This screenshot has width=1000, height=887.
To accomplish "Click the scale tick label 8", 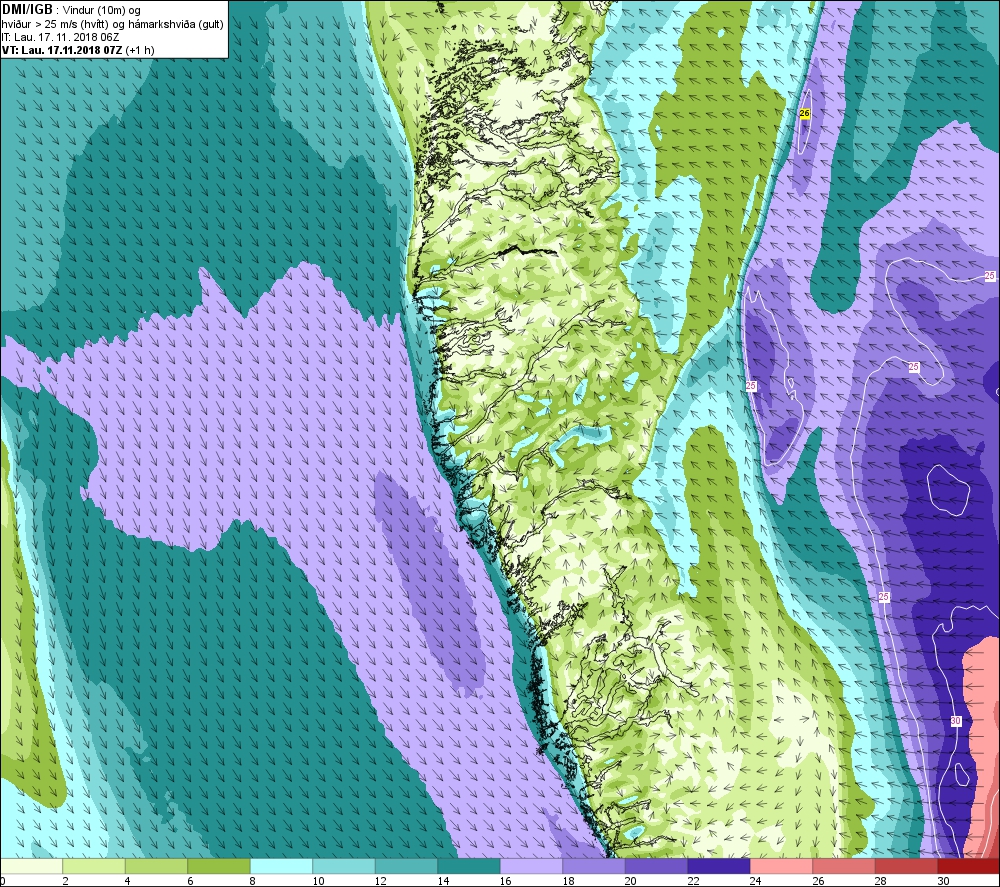I will pyautogui.click(x=253, y=881).
